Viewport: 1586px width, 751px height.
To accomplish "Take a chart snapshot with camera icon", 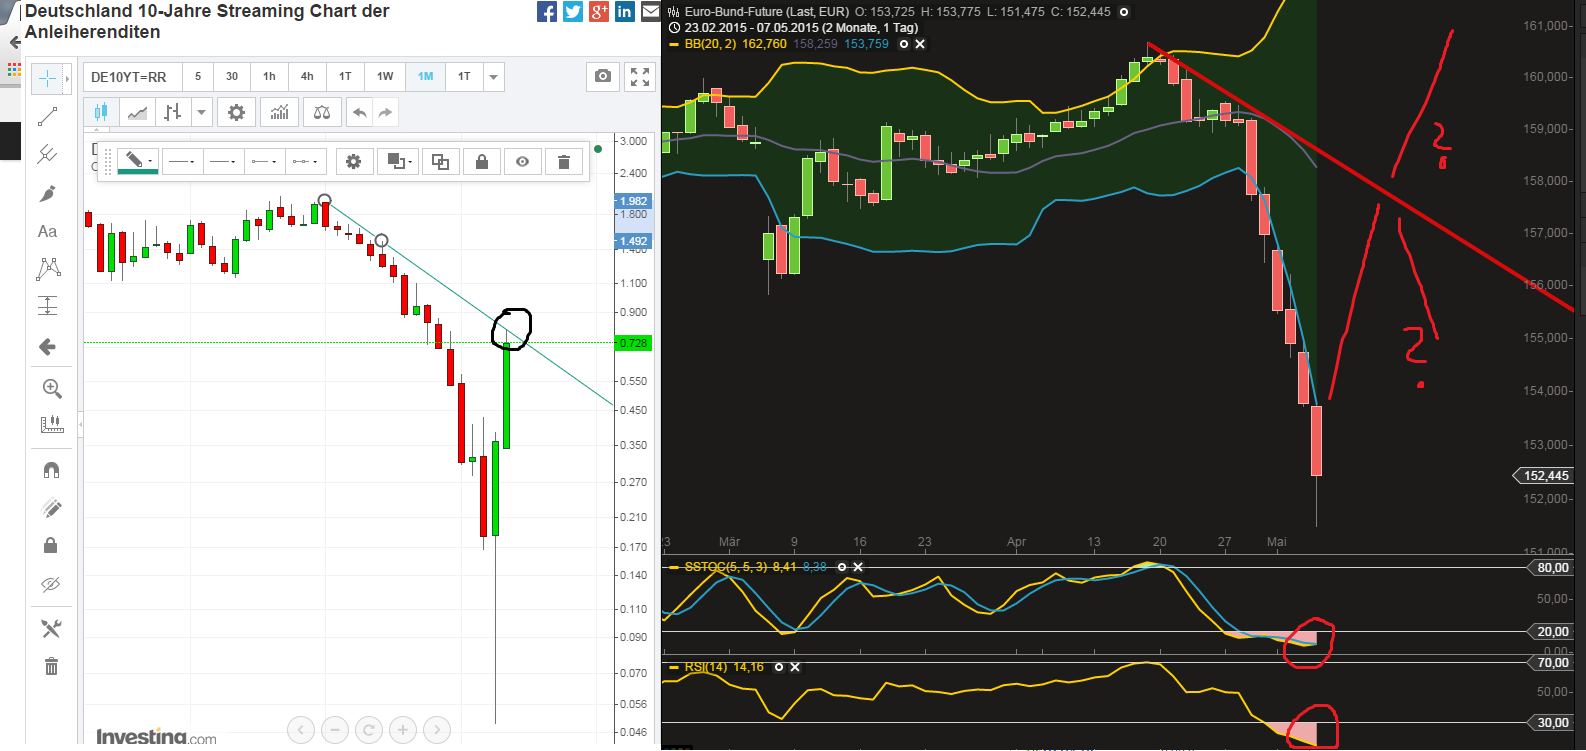I will [x=602, y=76].
